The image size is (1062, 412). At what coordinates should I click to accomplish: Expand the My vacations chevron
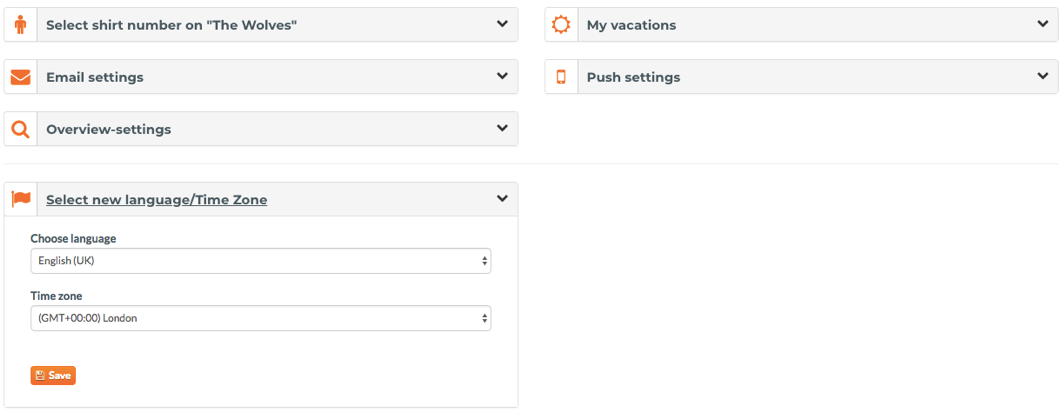point(1042,24)
